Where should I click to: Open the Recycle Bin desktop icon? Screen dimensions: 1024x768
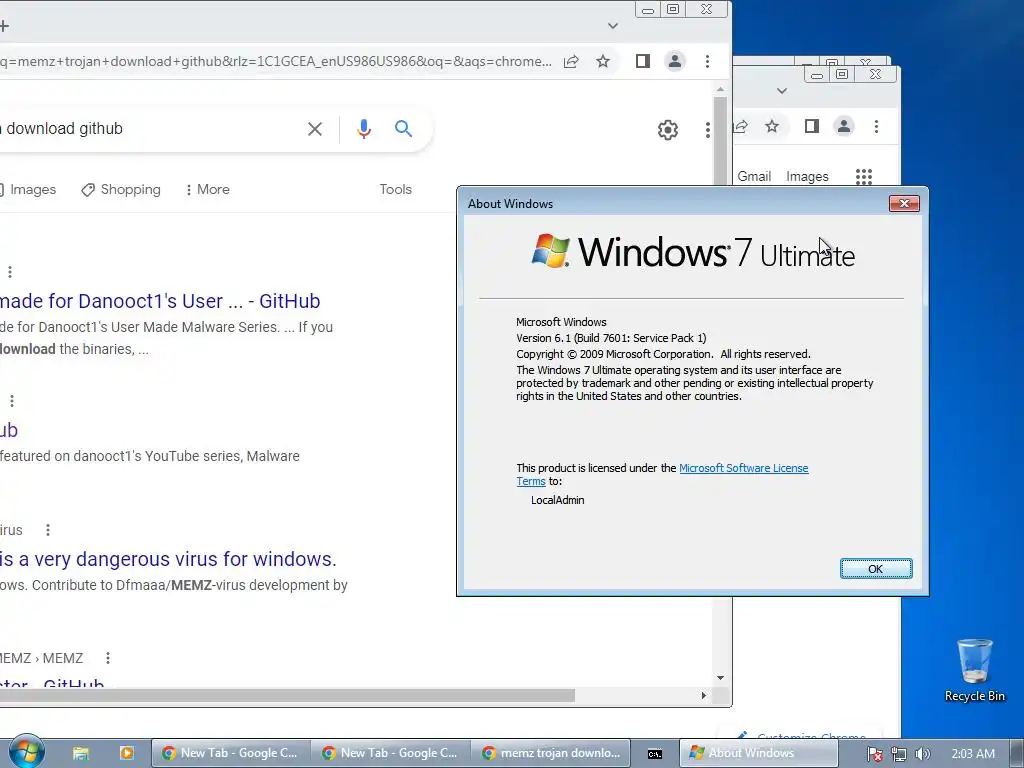974,670
